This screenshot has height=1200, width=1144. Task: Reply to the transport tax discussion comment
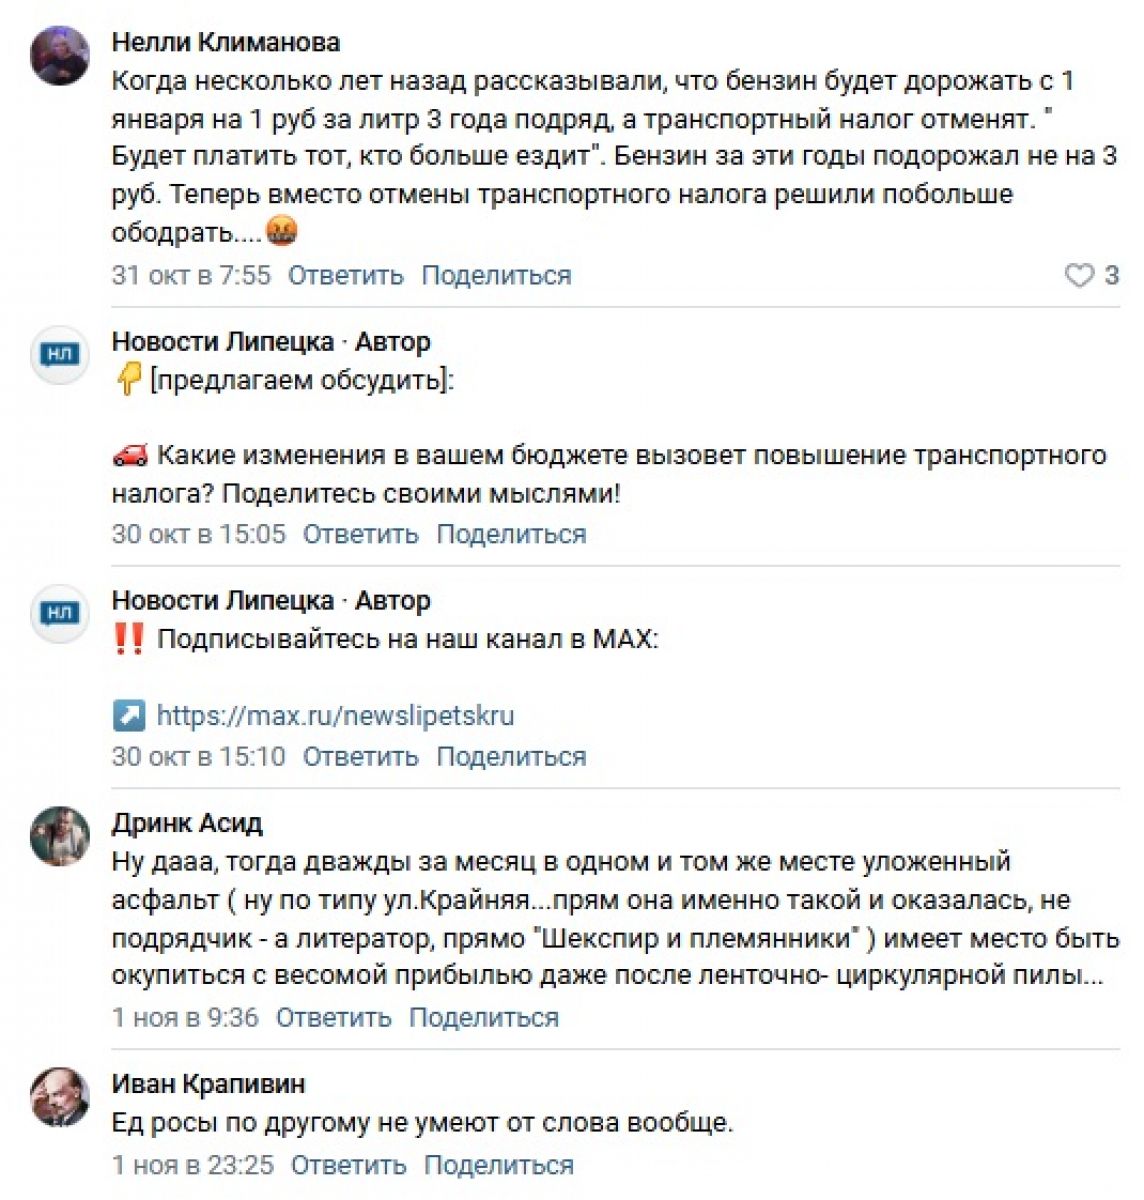point(360,535)
